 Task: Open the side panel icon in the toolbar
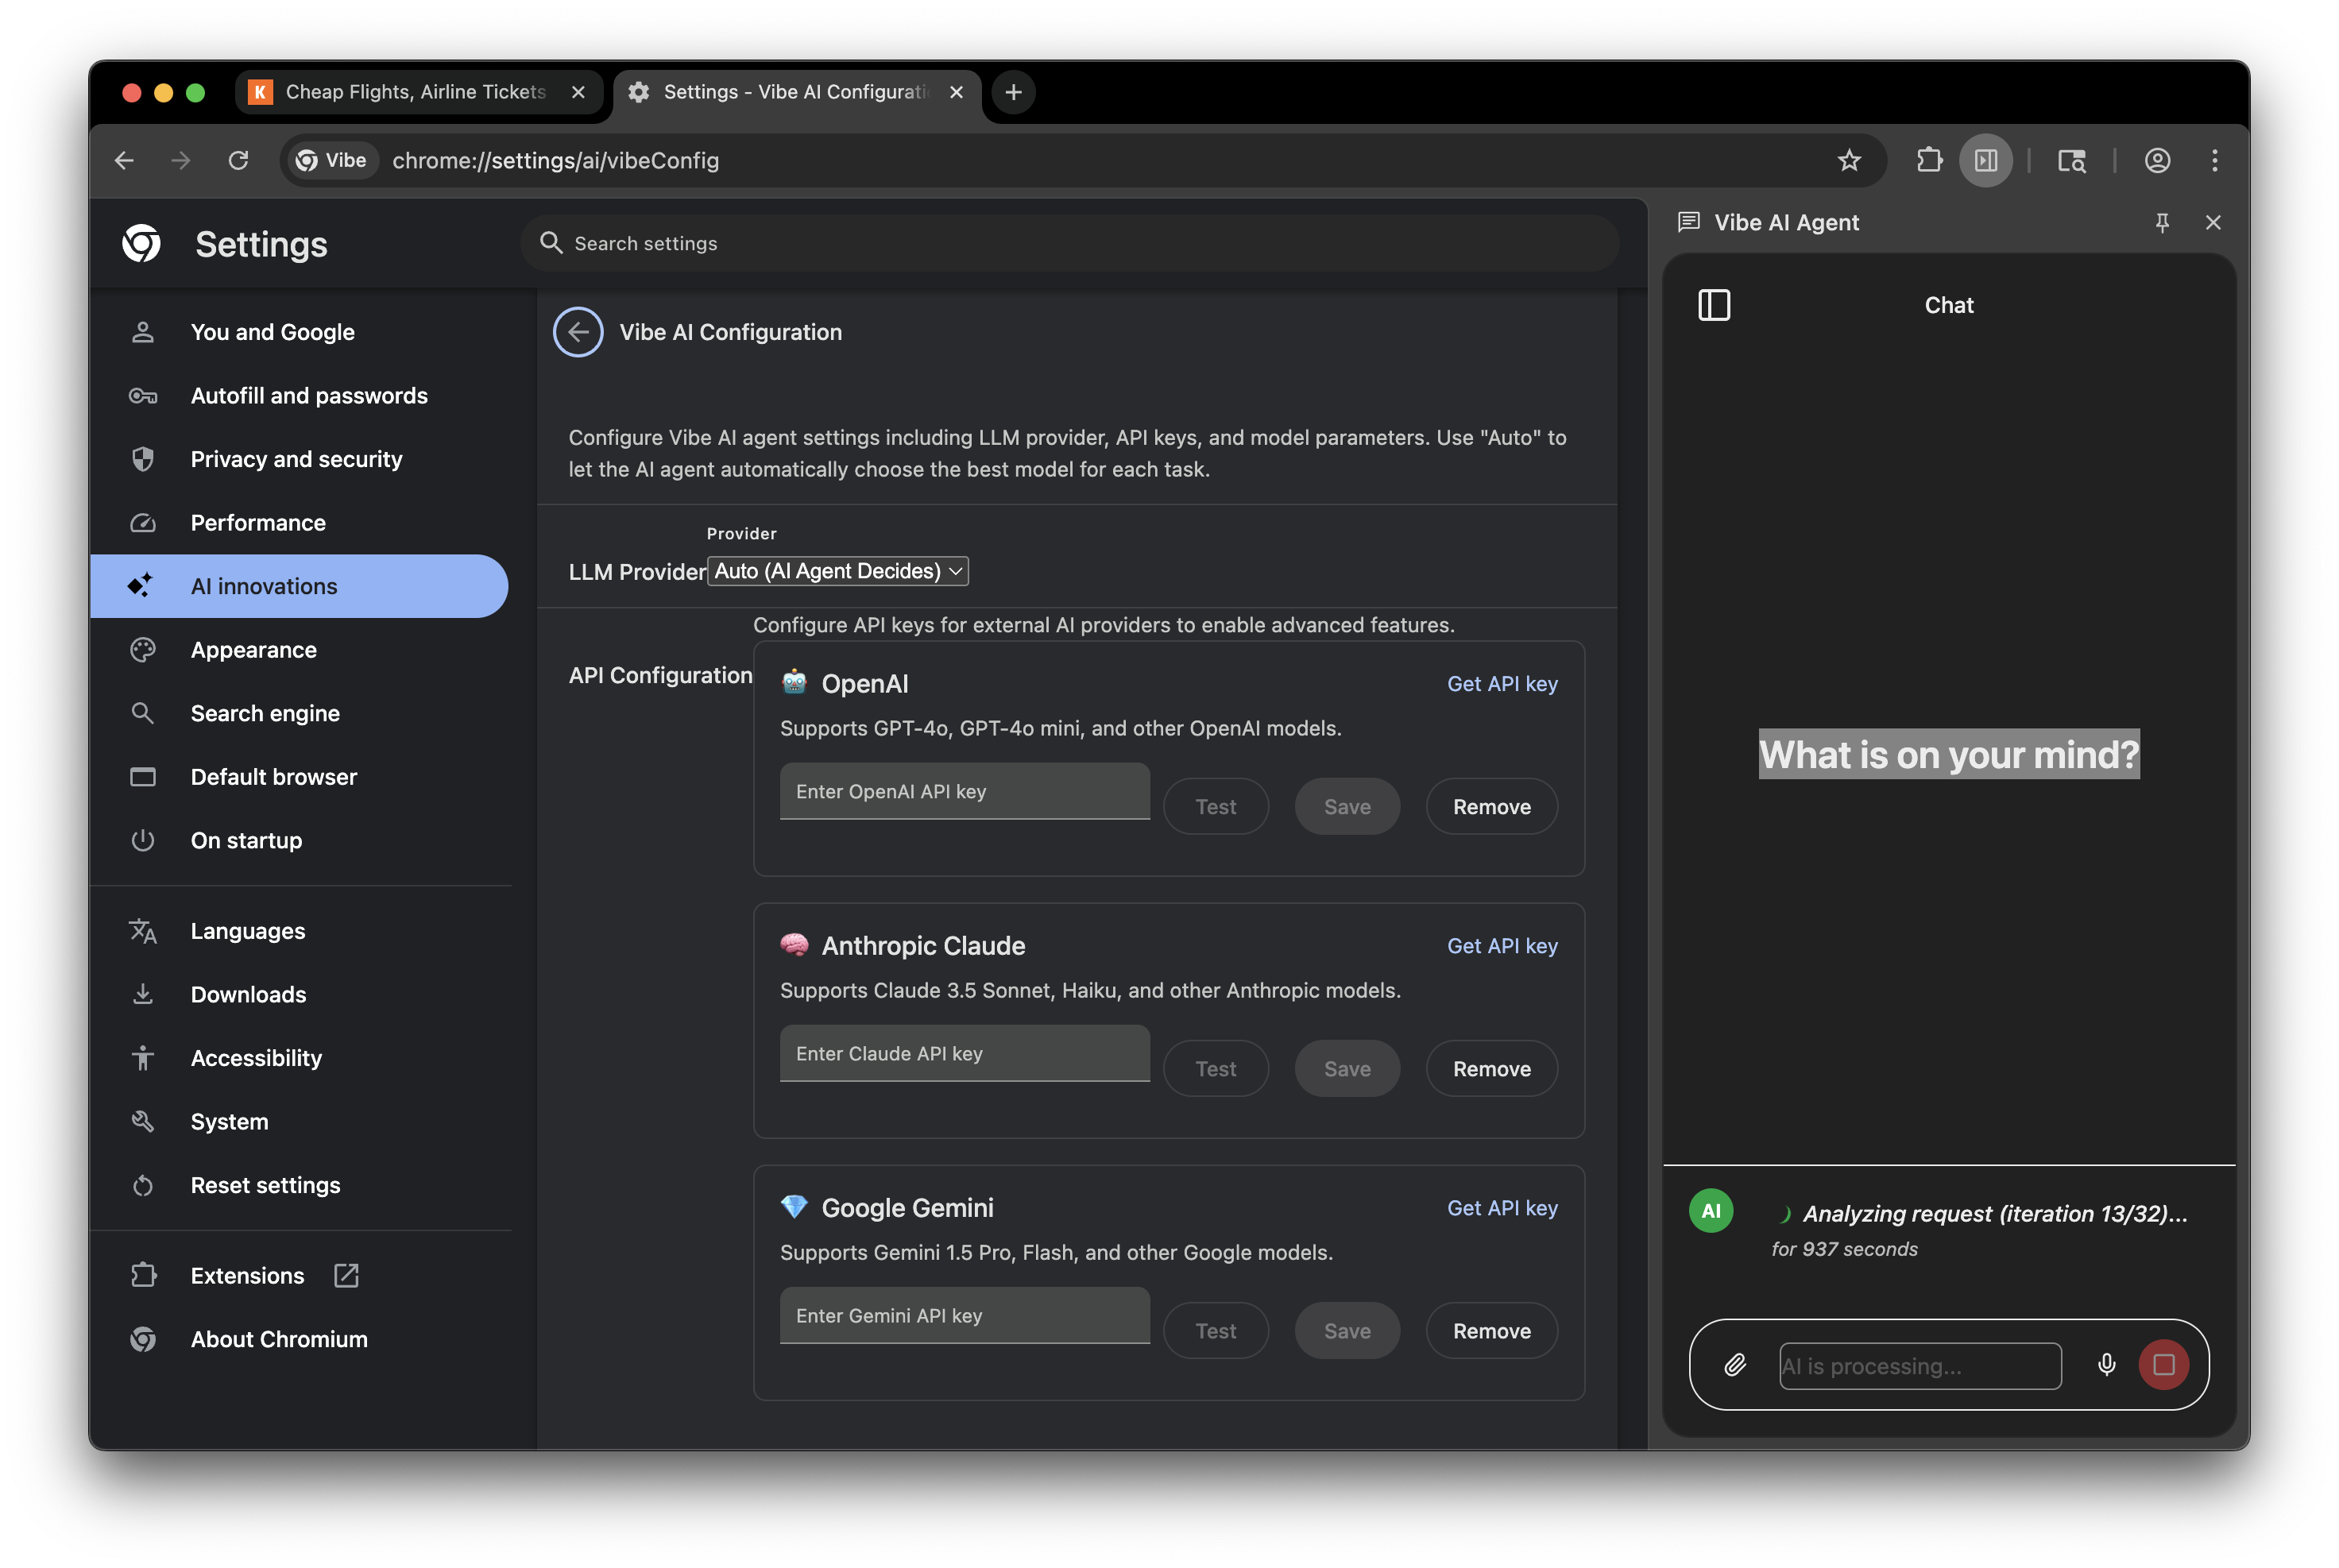tap(1985, 160)
